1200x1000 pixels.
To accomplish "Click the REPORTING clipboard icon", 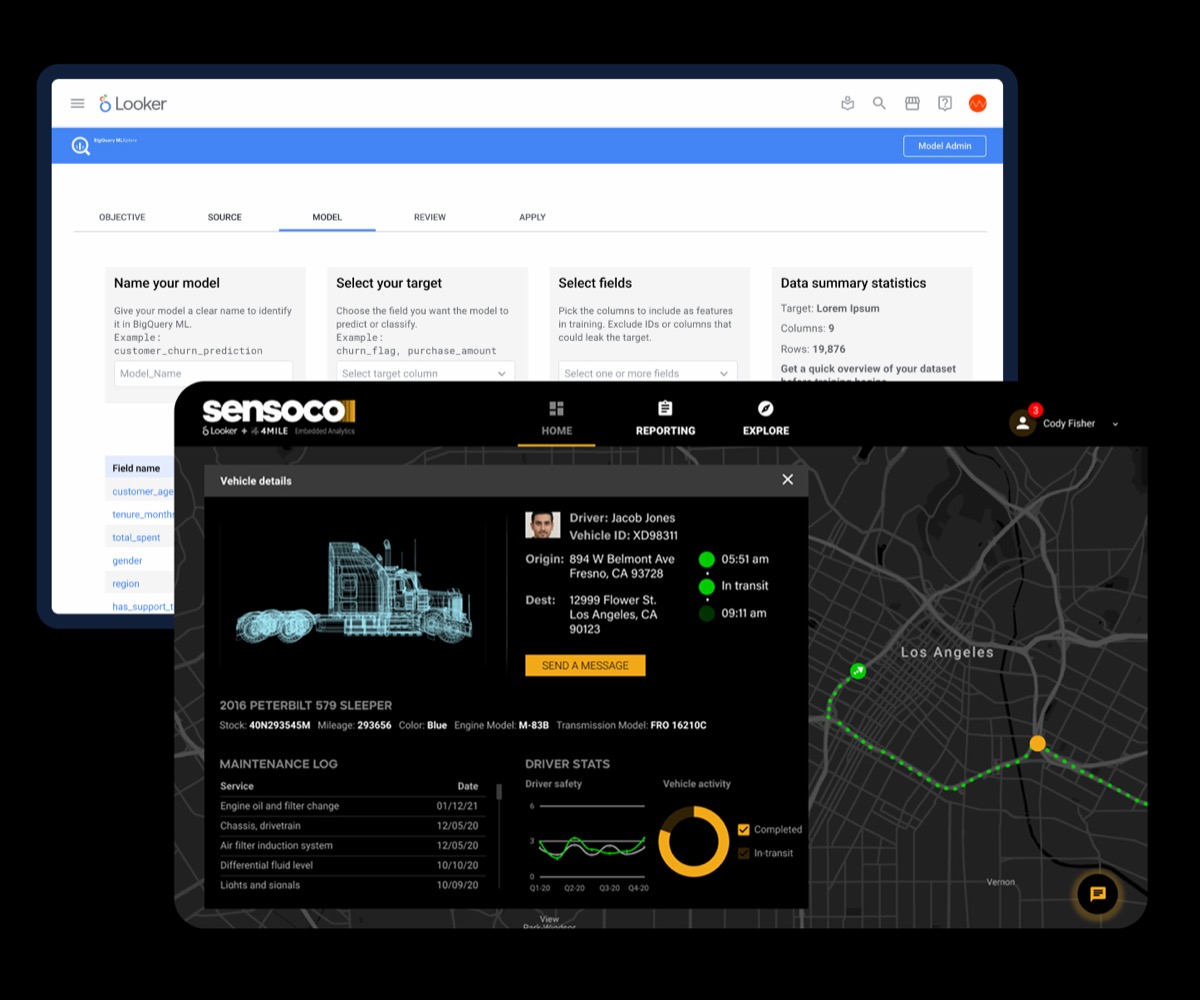I will (x=665, y=408).
